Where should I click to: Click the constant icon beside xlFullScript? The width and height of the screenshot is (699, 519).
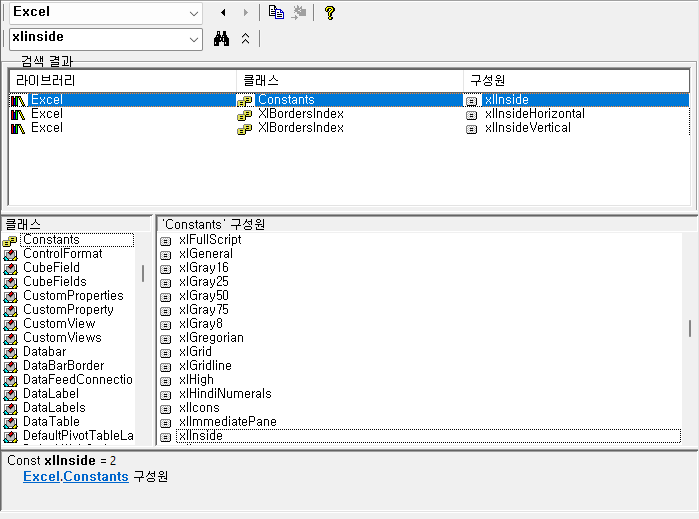pyautogui.click(x=165, y=241)
